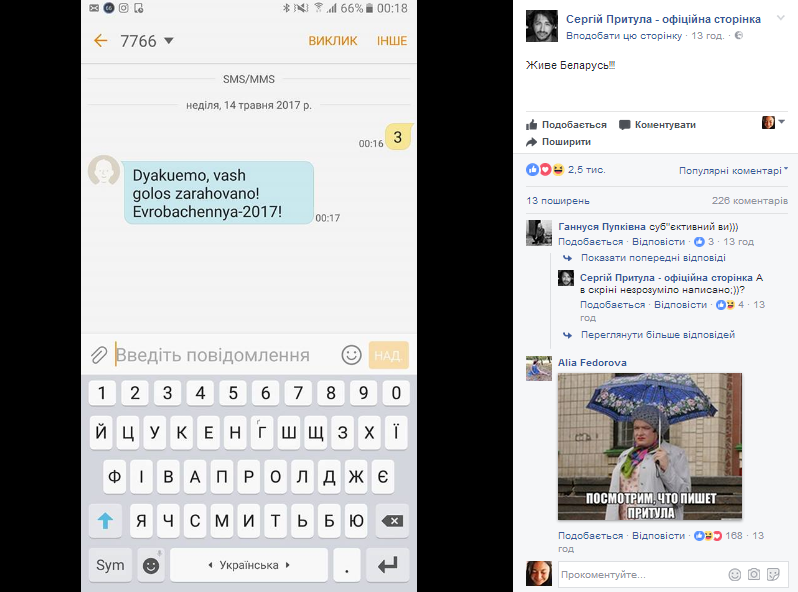
Task: Expand Переглянути більше відповідей replies
Action: tap(657, 335)
